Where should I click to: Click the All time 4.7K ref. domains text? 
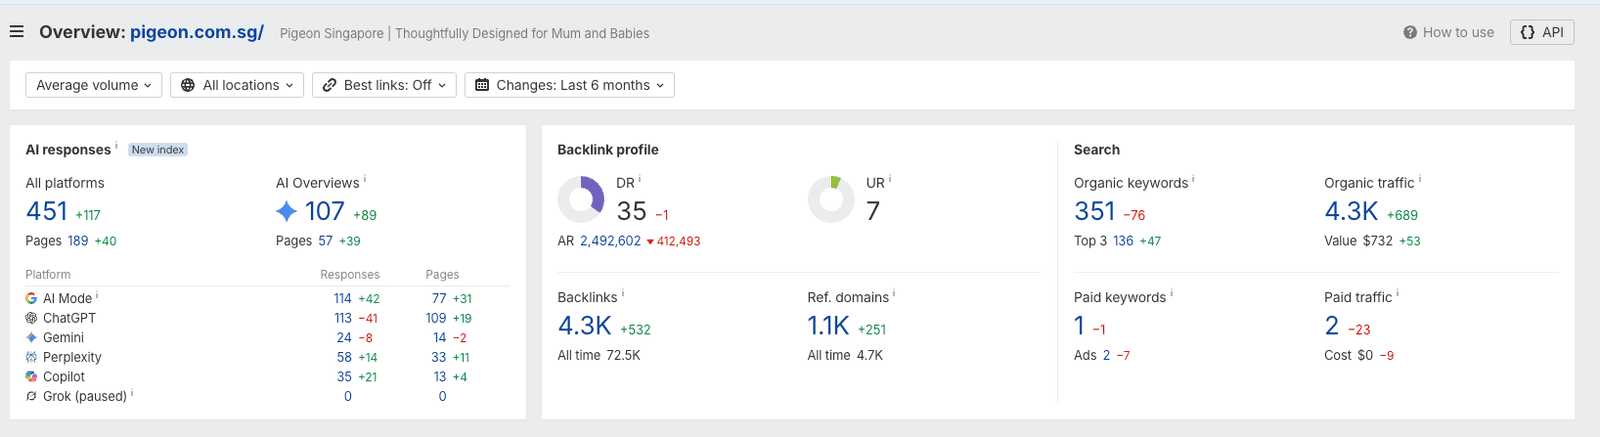(x=845, y=355)
